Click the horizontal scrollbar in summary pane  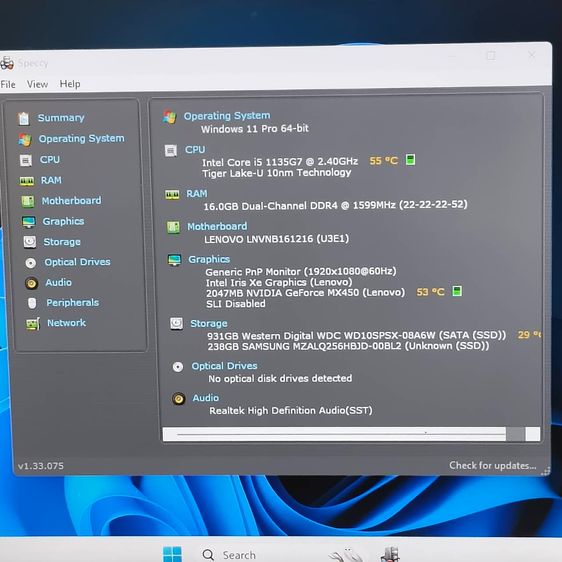point(351,434)
